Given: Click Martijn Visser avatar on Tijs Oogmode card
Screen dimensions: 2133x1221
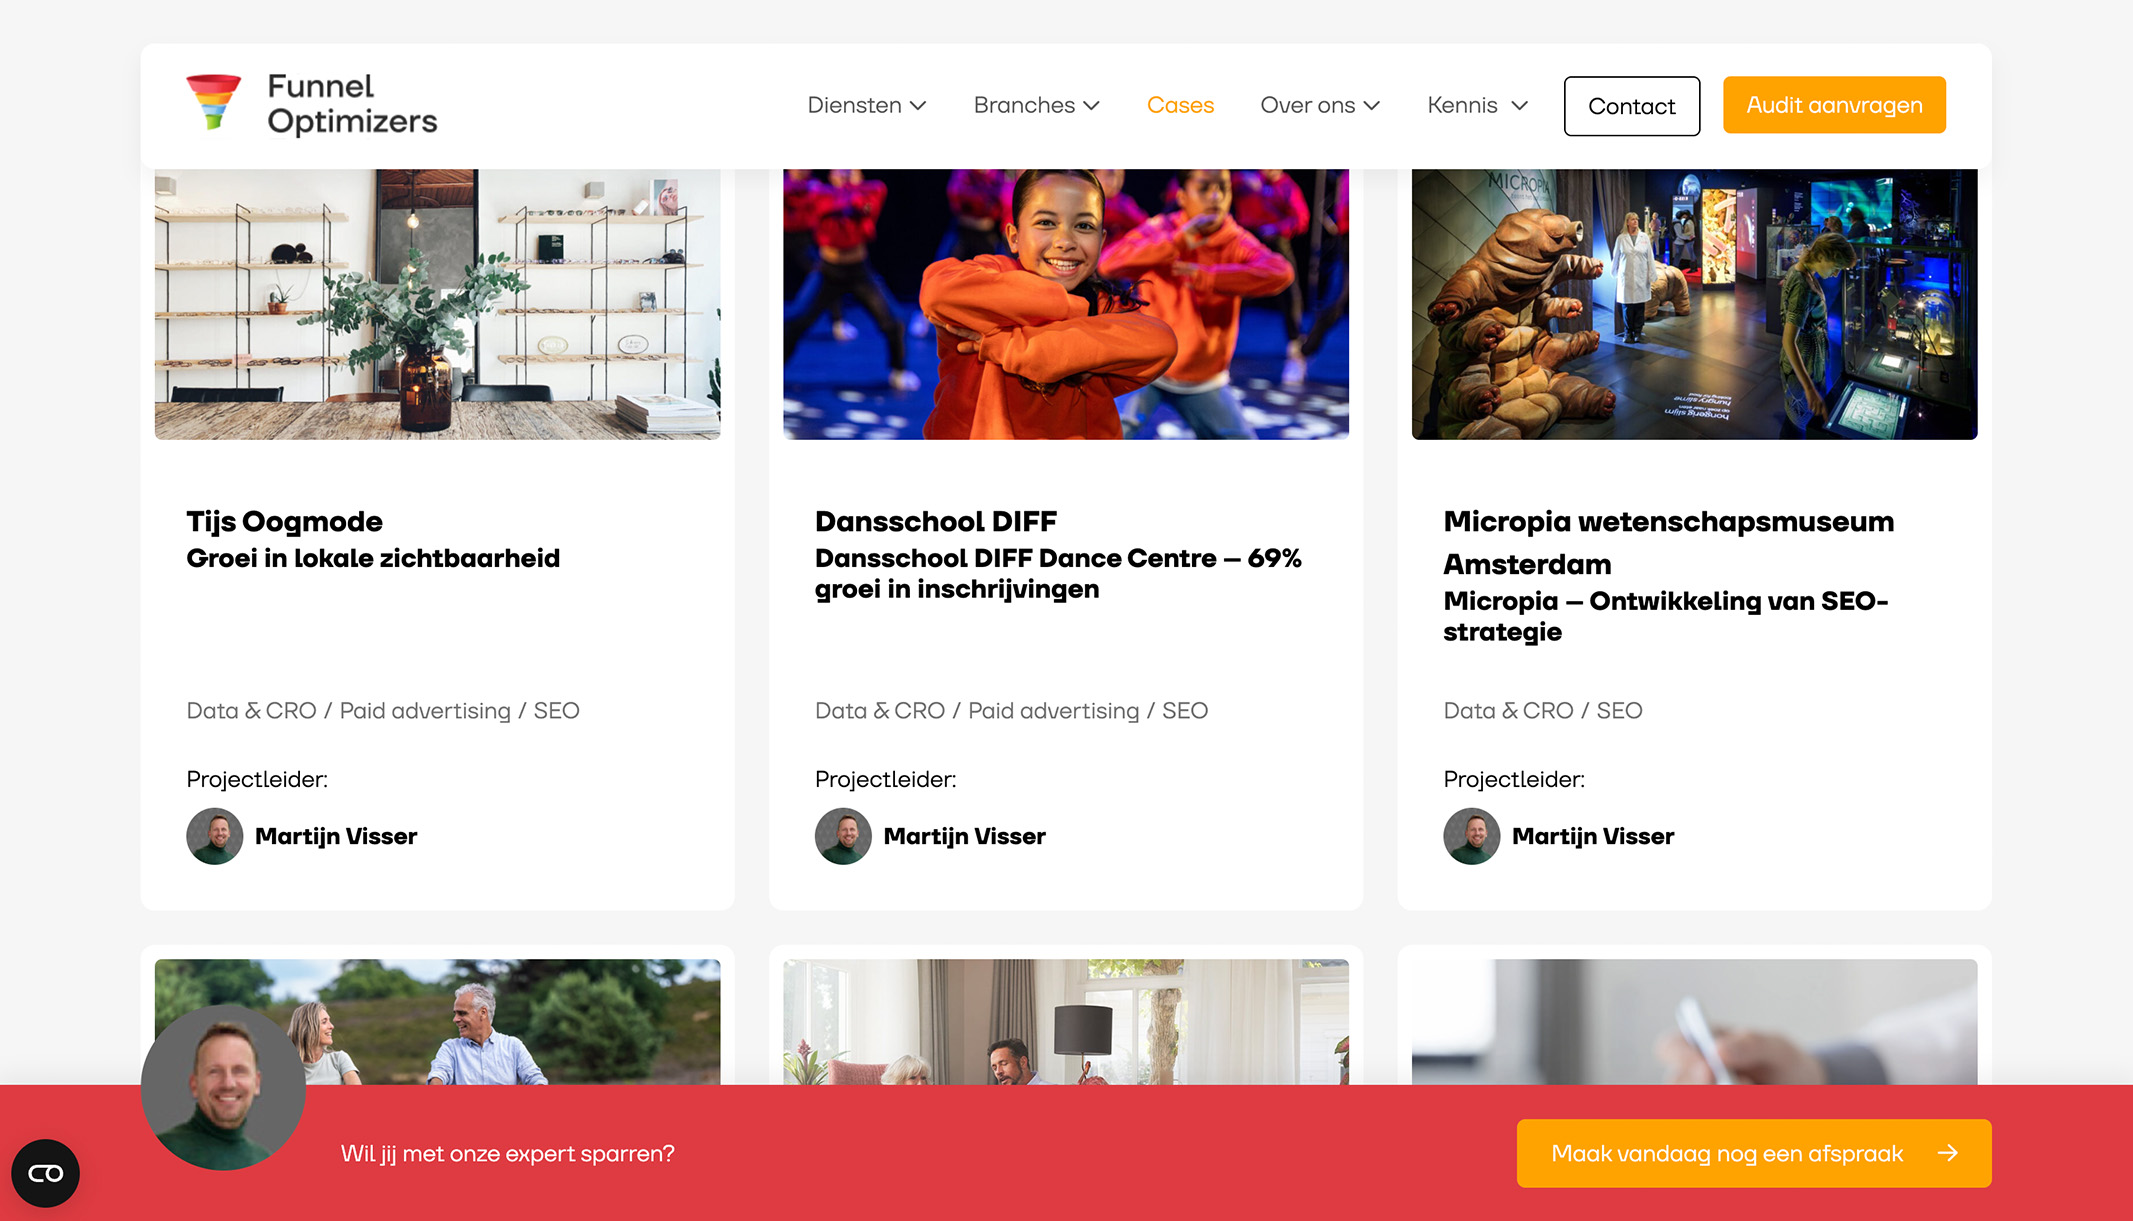Looking at the screenshot, I should point(215,836).
